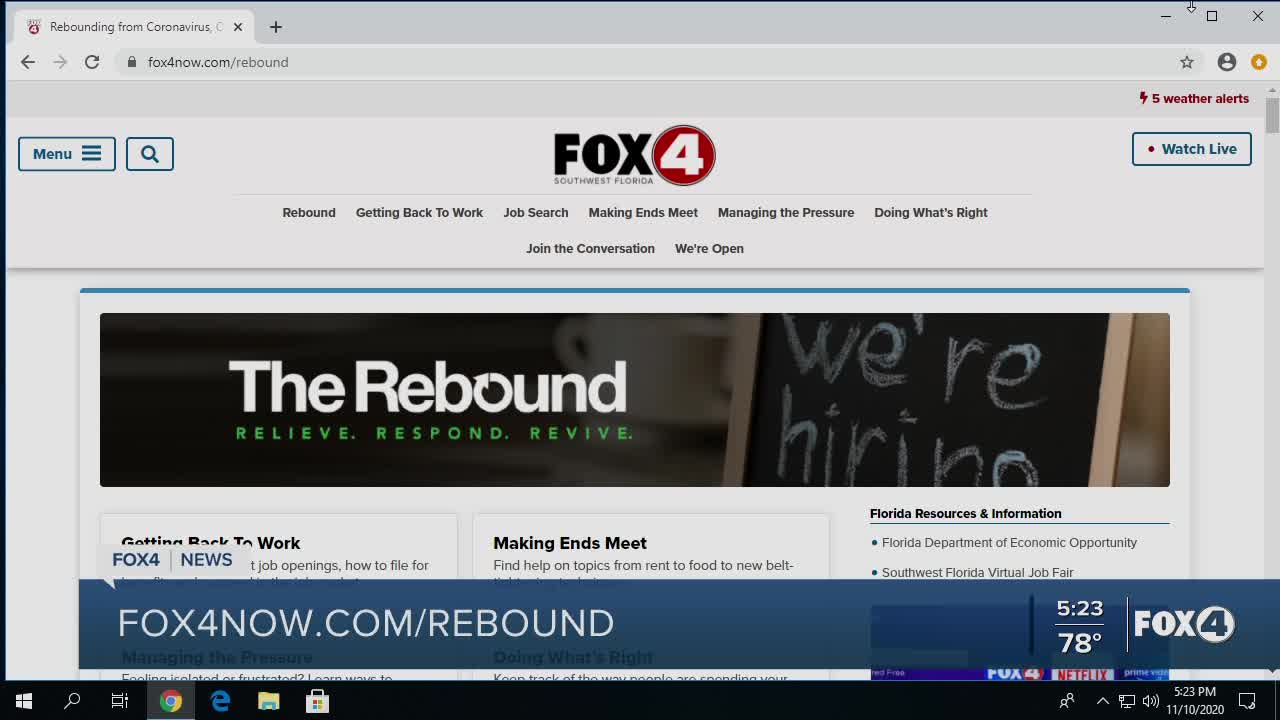The height and width of the screenshot is (720, 1280).
Task: Go back to the previous page
Action: coord(28,62)
